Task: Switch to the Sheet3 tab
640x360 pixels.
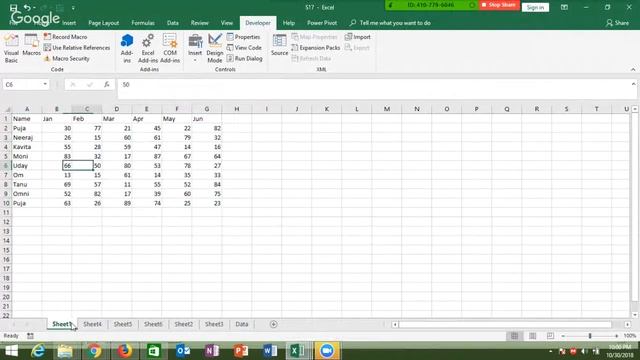Action: (214, 324)
